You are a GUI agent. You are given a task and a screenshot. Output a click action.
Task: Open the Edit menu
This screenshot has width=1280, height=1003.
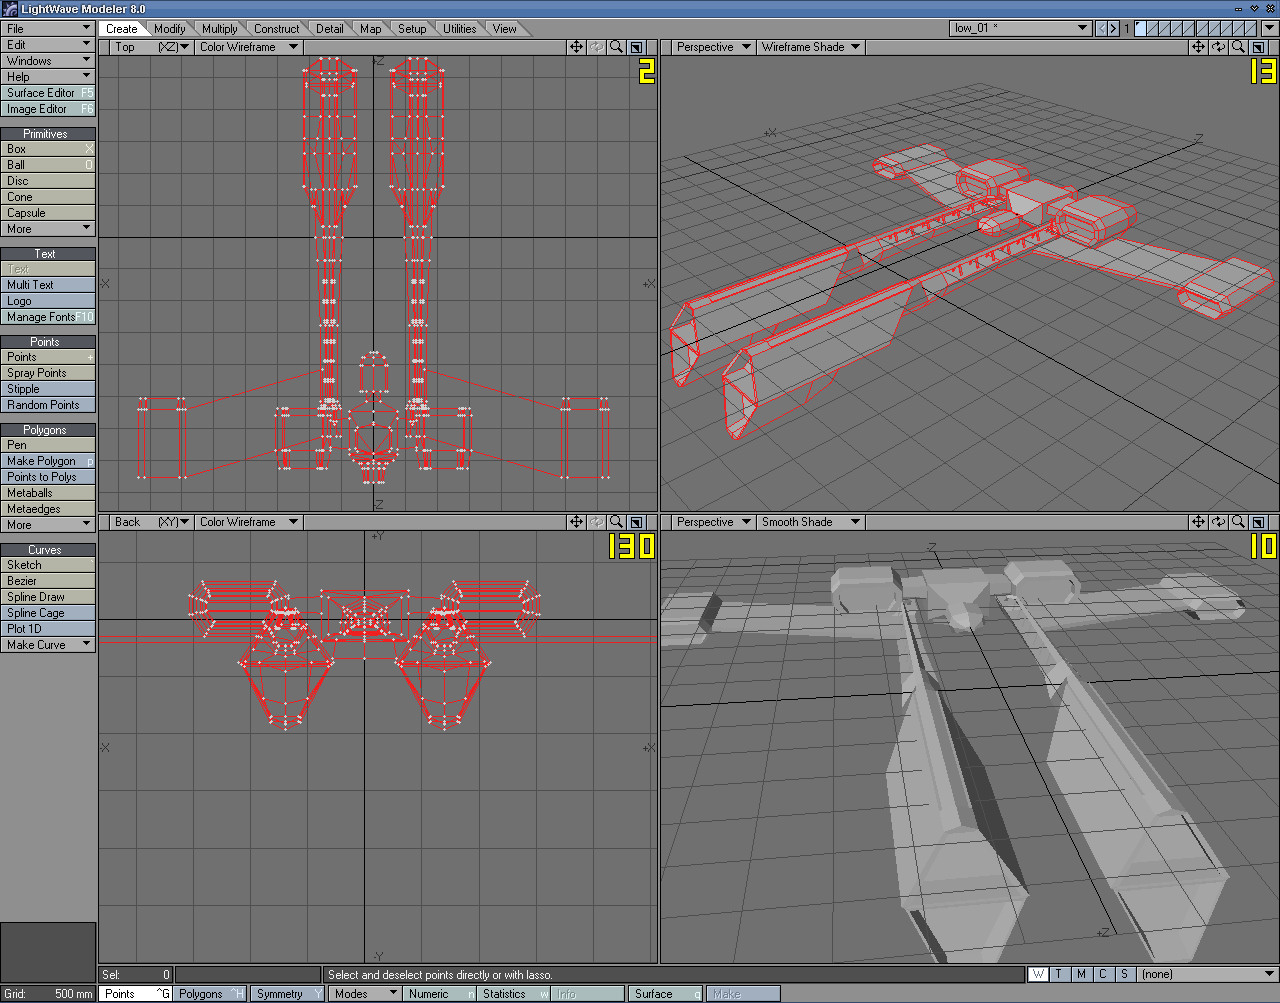point(47,45)
